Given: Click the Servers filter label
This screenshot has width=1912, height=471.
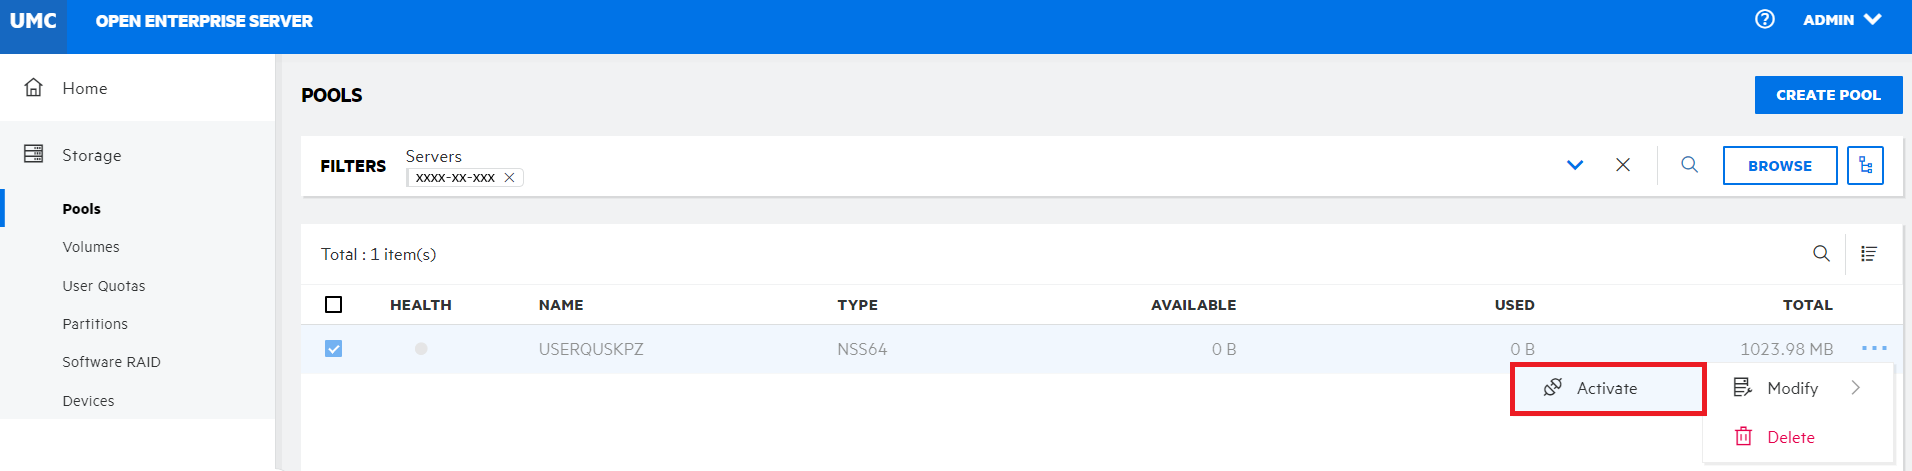Looking at the screenshot, I should (x=434, y=156).
